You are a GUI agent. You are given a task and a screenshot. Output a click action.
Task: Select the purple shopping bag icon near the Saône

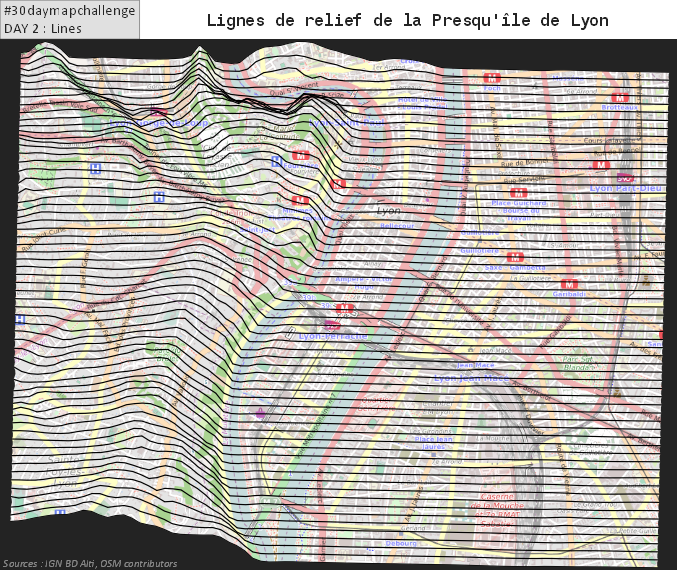point(260,413)
